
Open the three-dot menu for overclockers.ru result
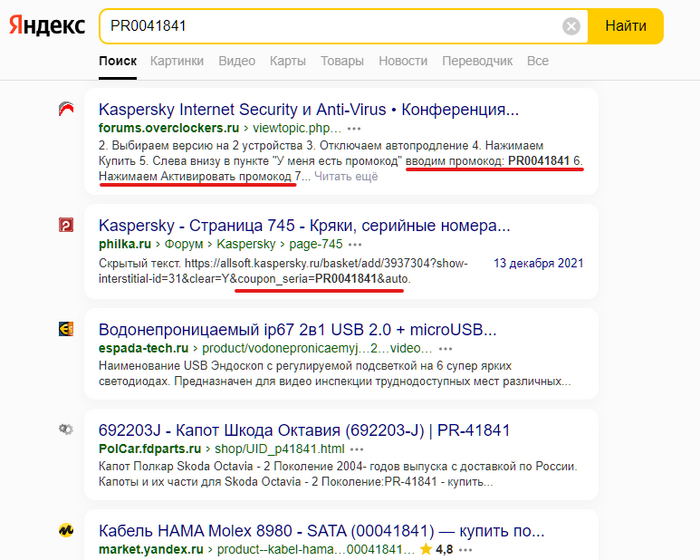tap(355, 129)
